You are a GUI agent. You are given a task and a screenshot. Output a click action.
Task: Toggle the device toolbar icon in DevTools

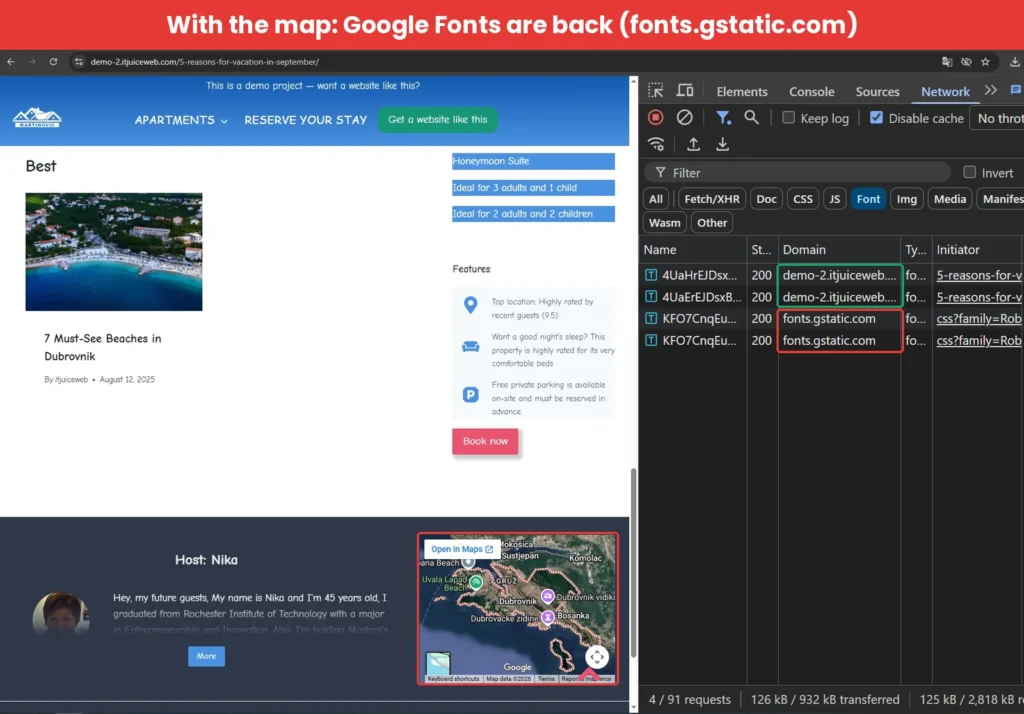coord(684,90)
